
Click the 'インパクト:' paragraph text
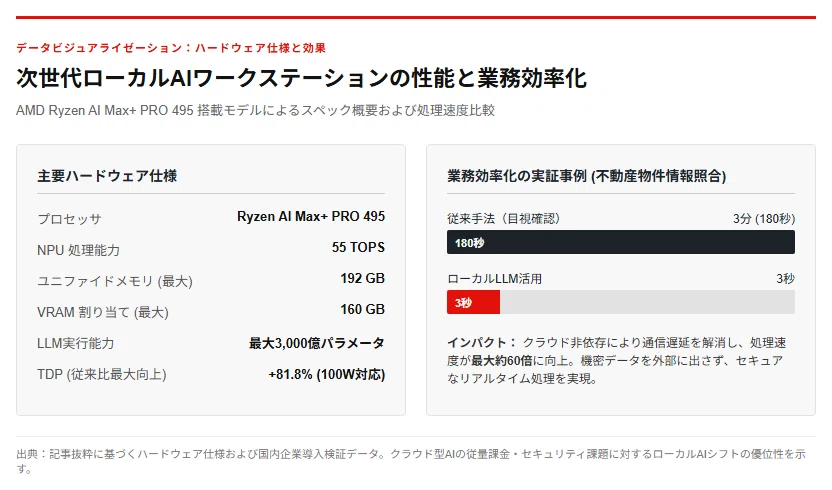pyautogui.click(x=616, y=360)
